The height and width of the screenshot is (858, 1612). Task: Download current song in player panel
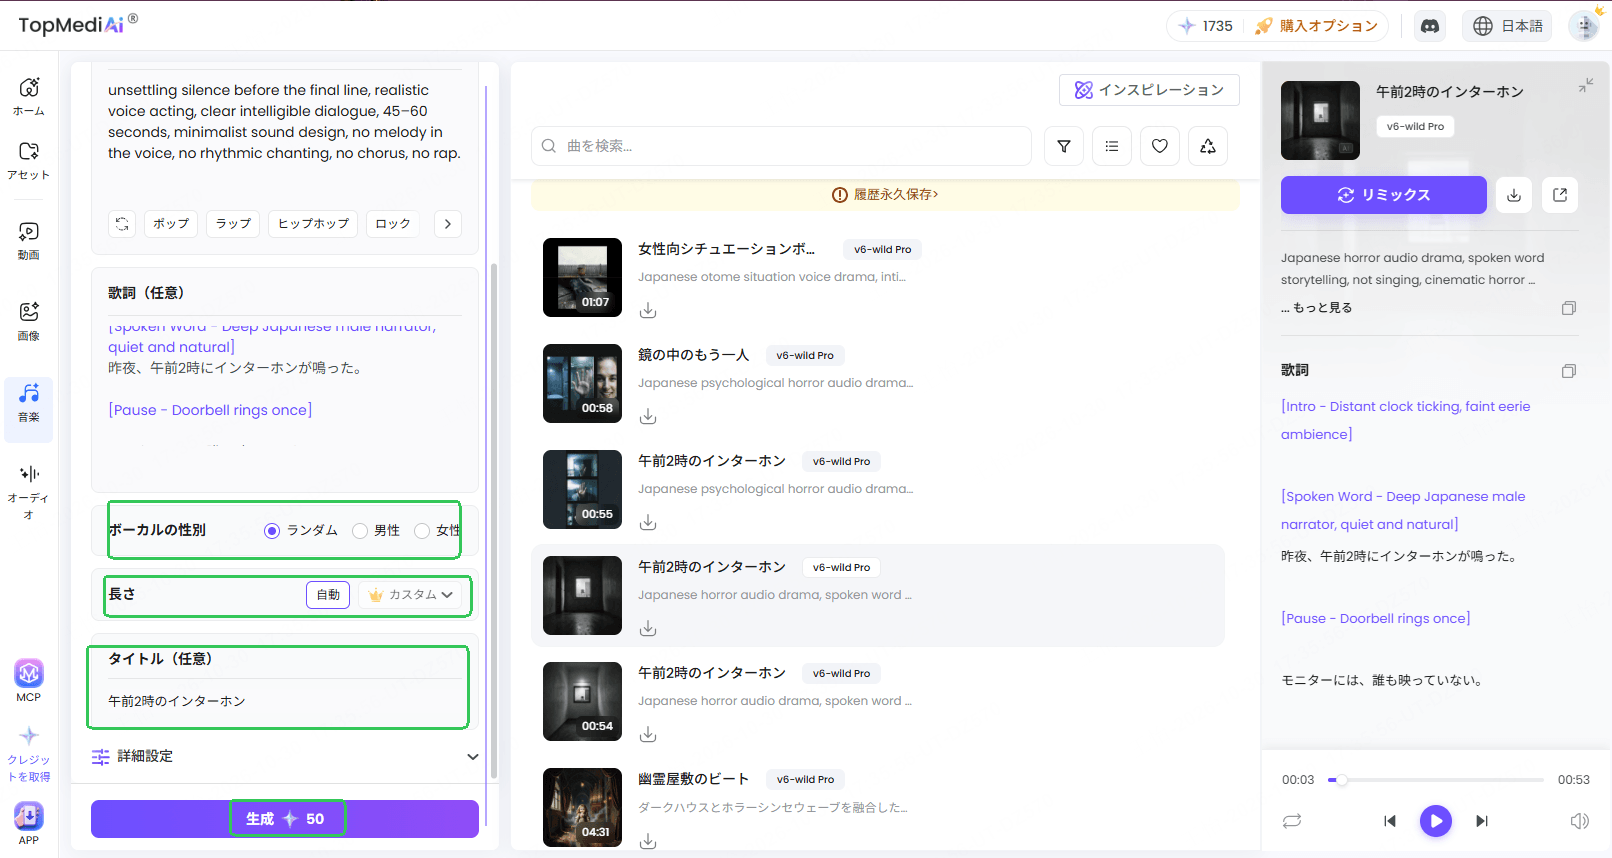pos(1514,195)
